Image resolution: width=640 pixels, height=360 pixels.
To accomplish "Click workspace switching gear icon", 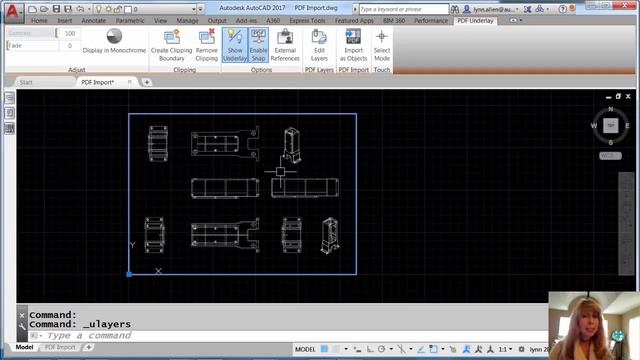I will 521,349.
